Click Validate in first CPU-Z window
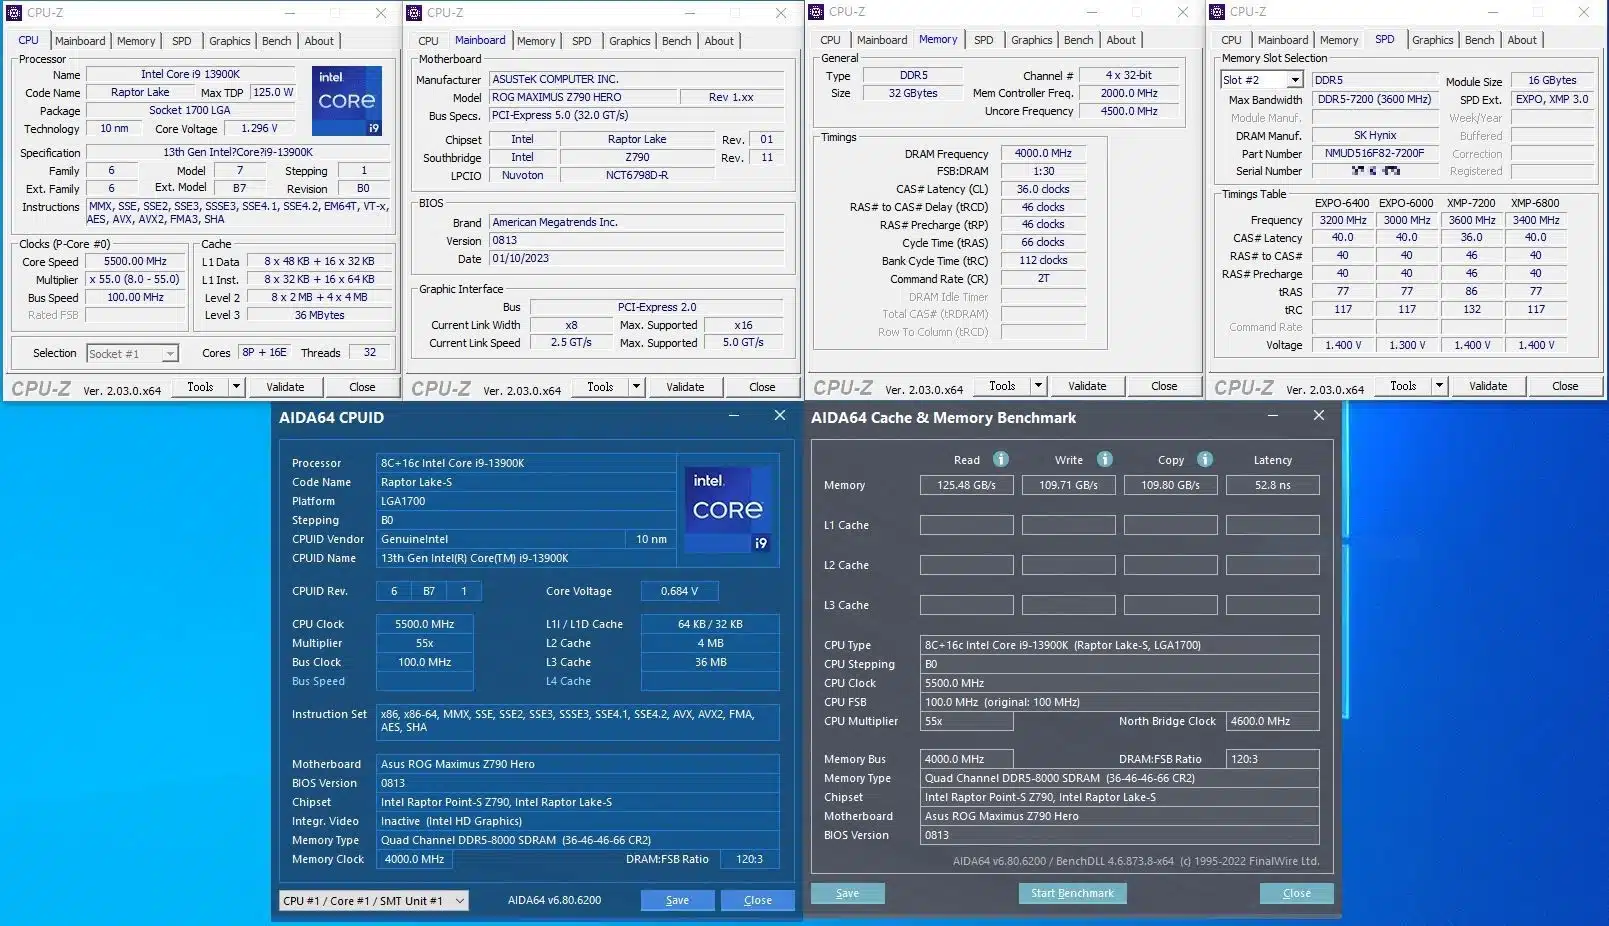The height and width of the screenshot is (926, 1609). pos(285,387)
